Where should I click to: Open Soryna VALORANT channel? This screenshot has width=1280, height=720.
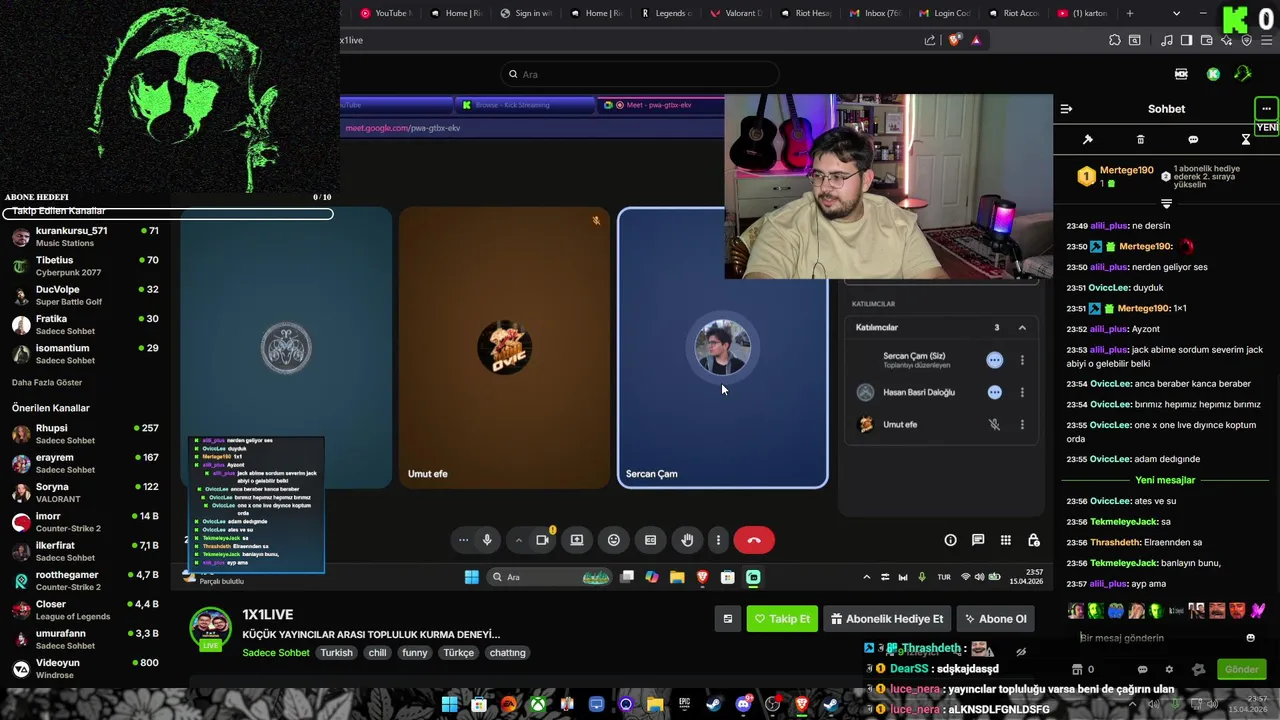click(x=85, y=492)
